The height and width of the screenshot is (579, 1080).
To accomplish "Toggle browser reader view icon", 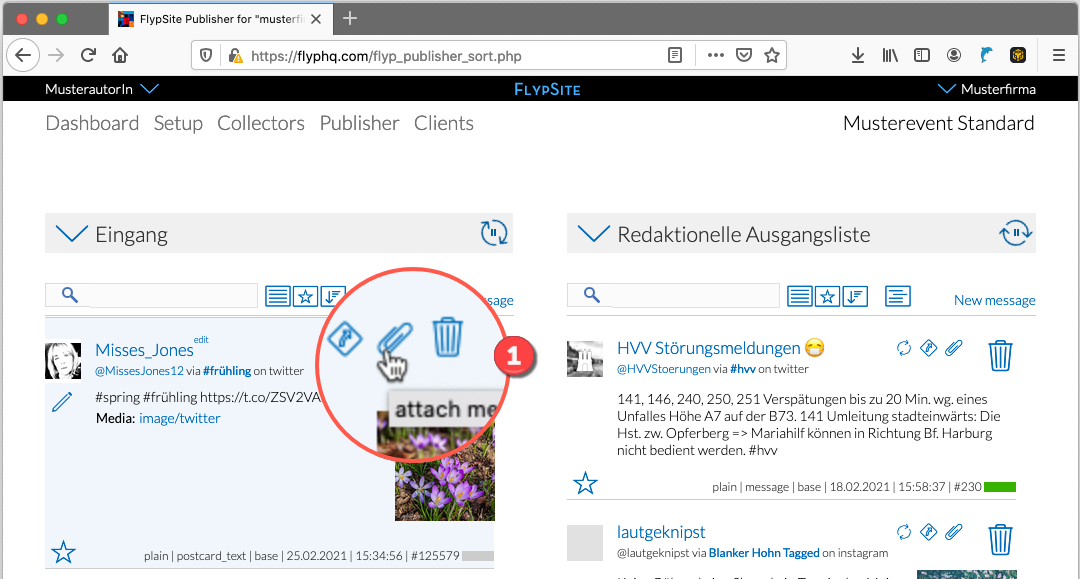I will pyautogui.click(x=675, y=55).
